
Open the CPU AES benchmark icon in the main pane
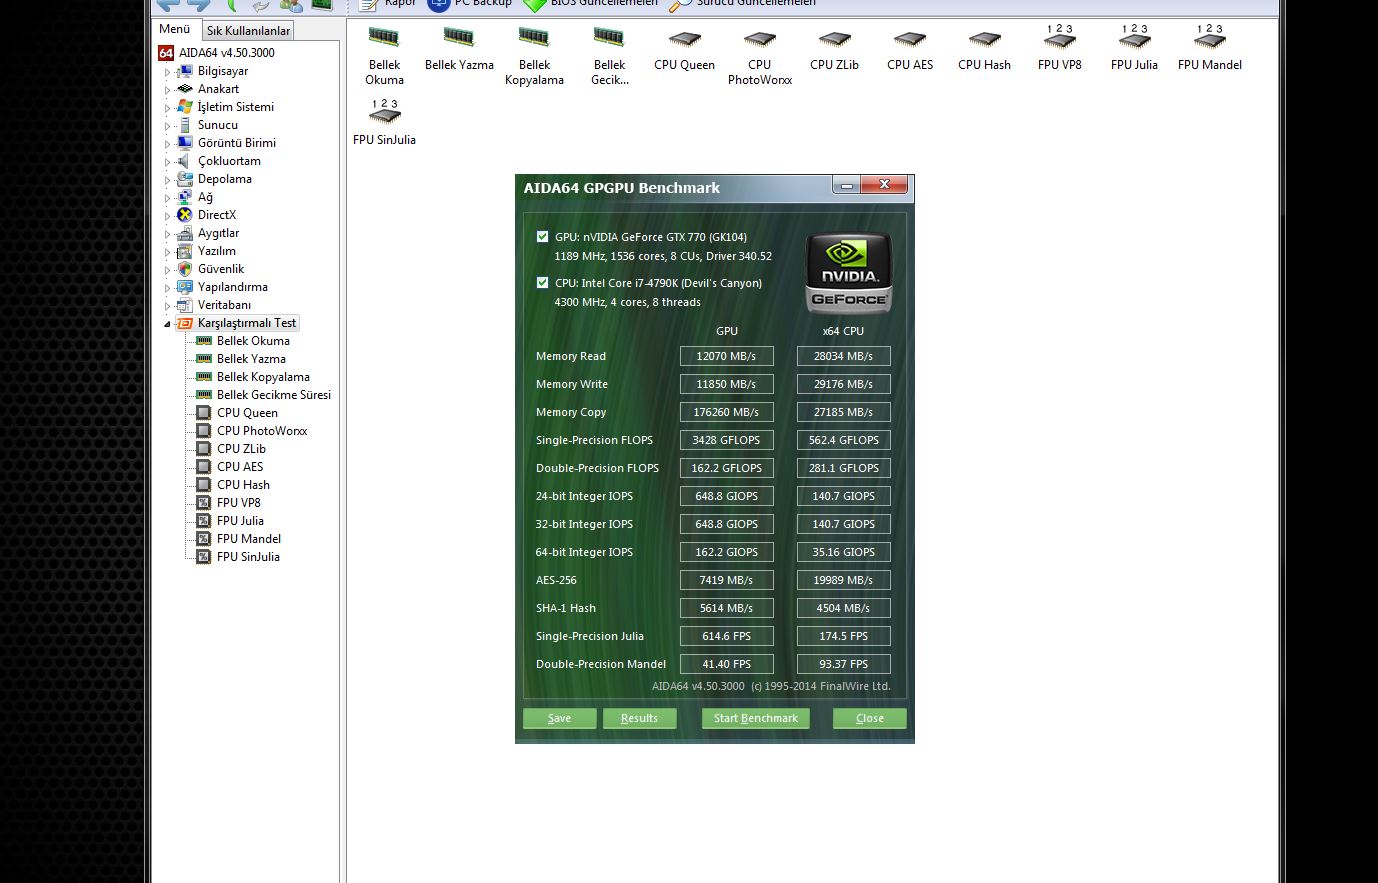[x=909, y=50]
